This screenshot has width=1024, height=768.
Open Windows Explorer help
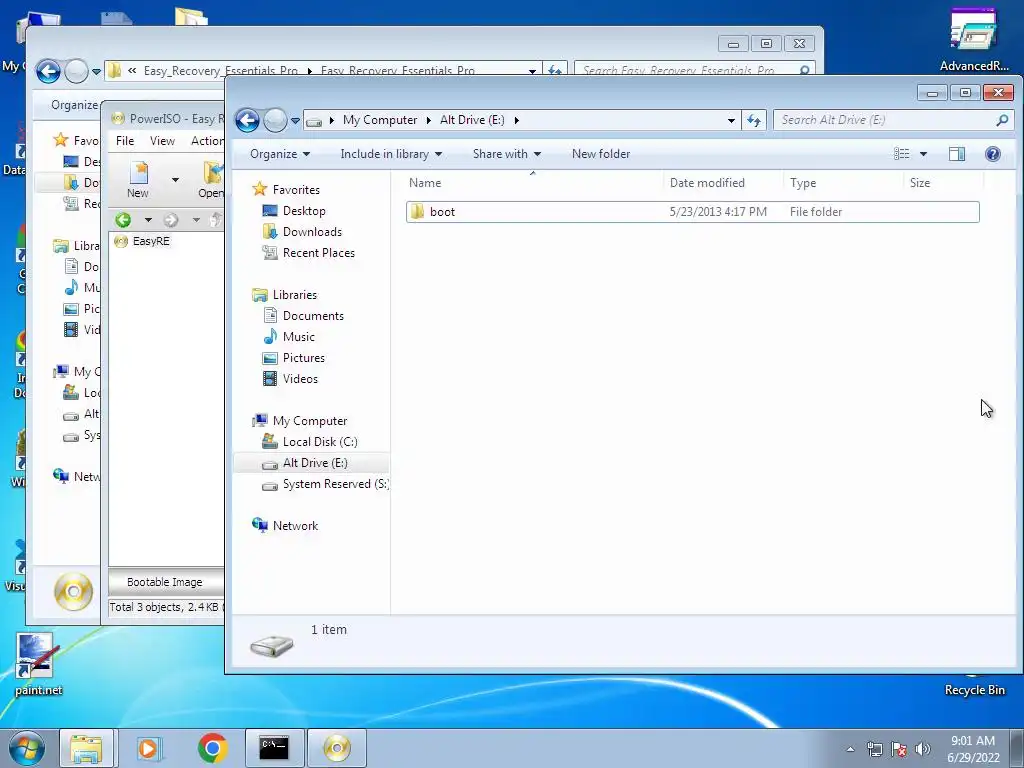click(x=993, y=154)
